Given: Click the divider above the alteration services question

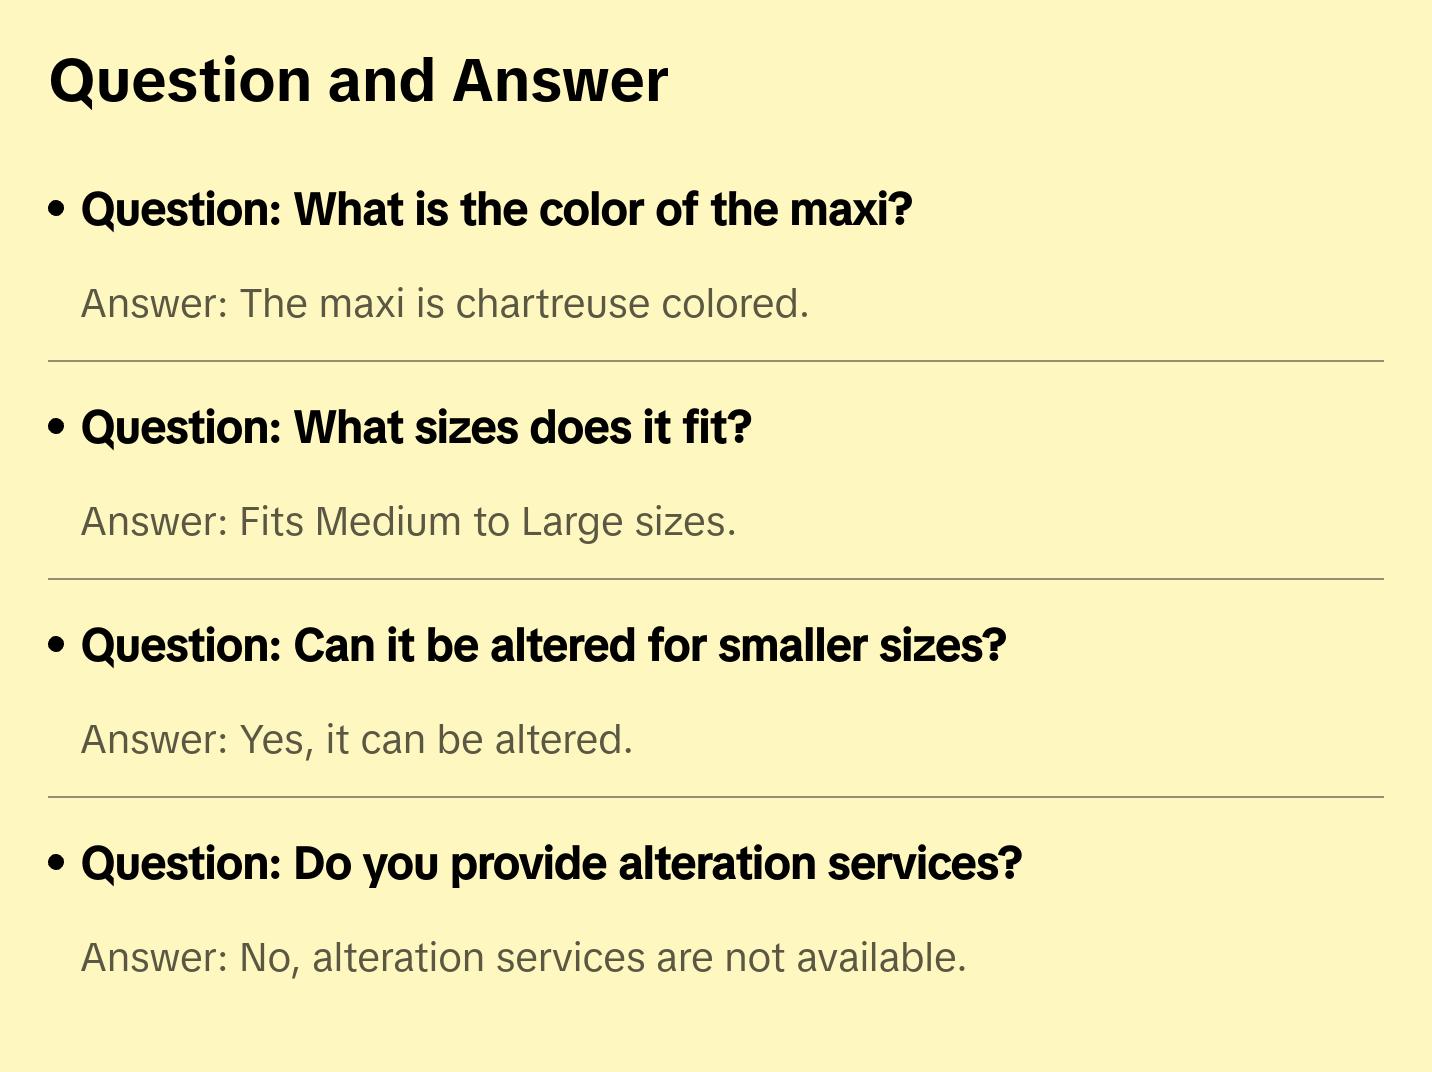Looking at the screenshot, I should click(x=716, y=797).
